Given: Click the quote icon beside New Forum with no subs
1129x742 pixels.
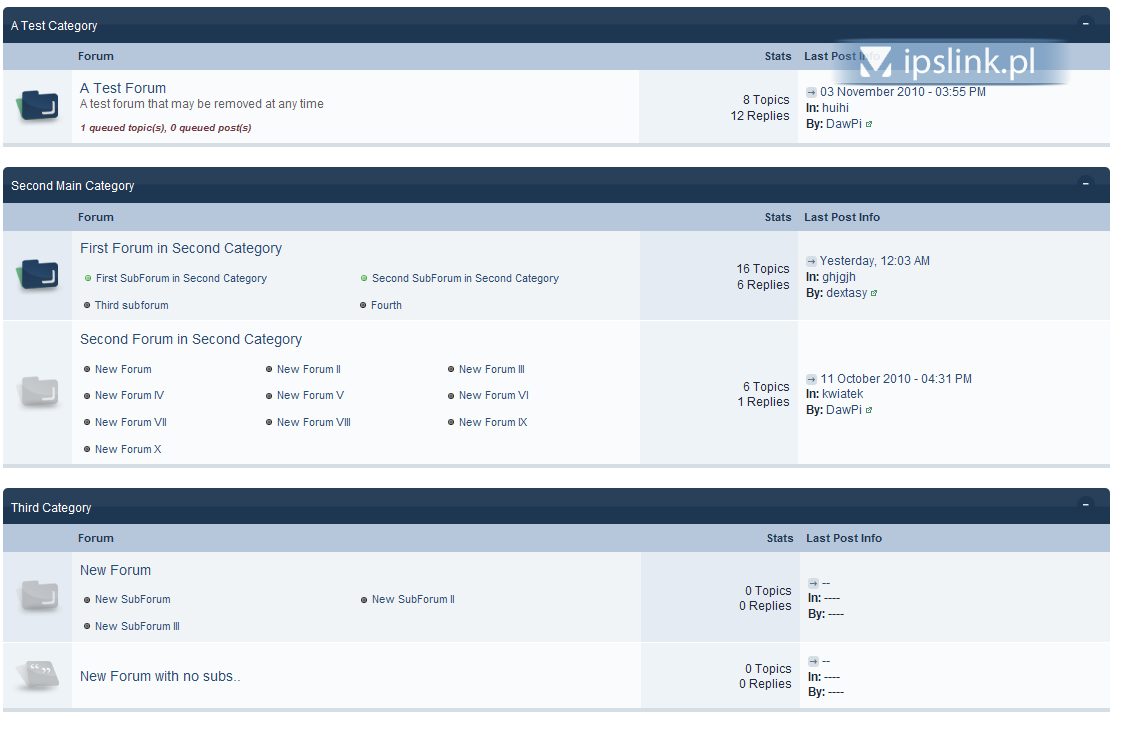Looking at the screenshot, I should tap(38, 675).
